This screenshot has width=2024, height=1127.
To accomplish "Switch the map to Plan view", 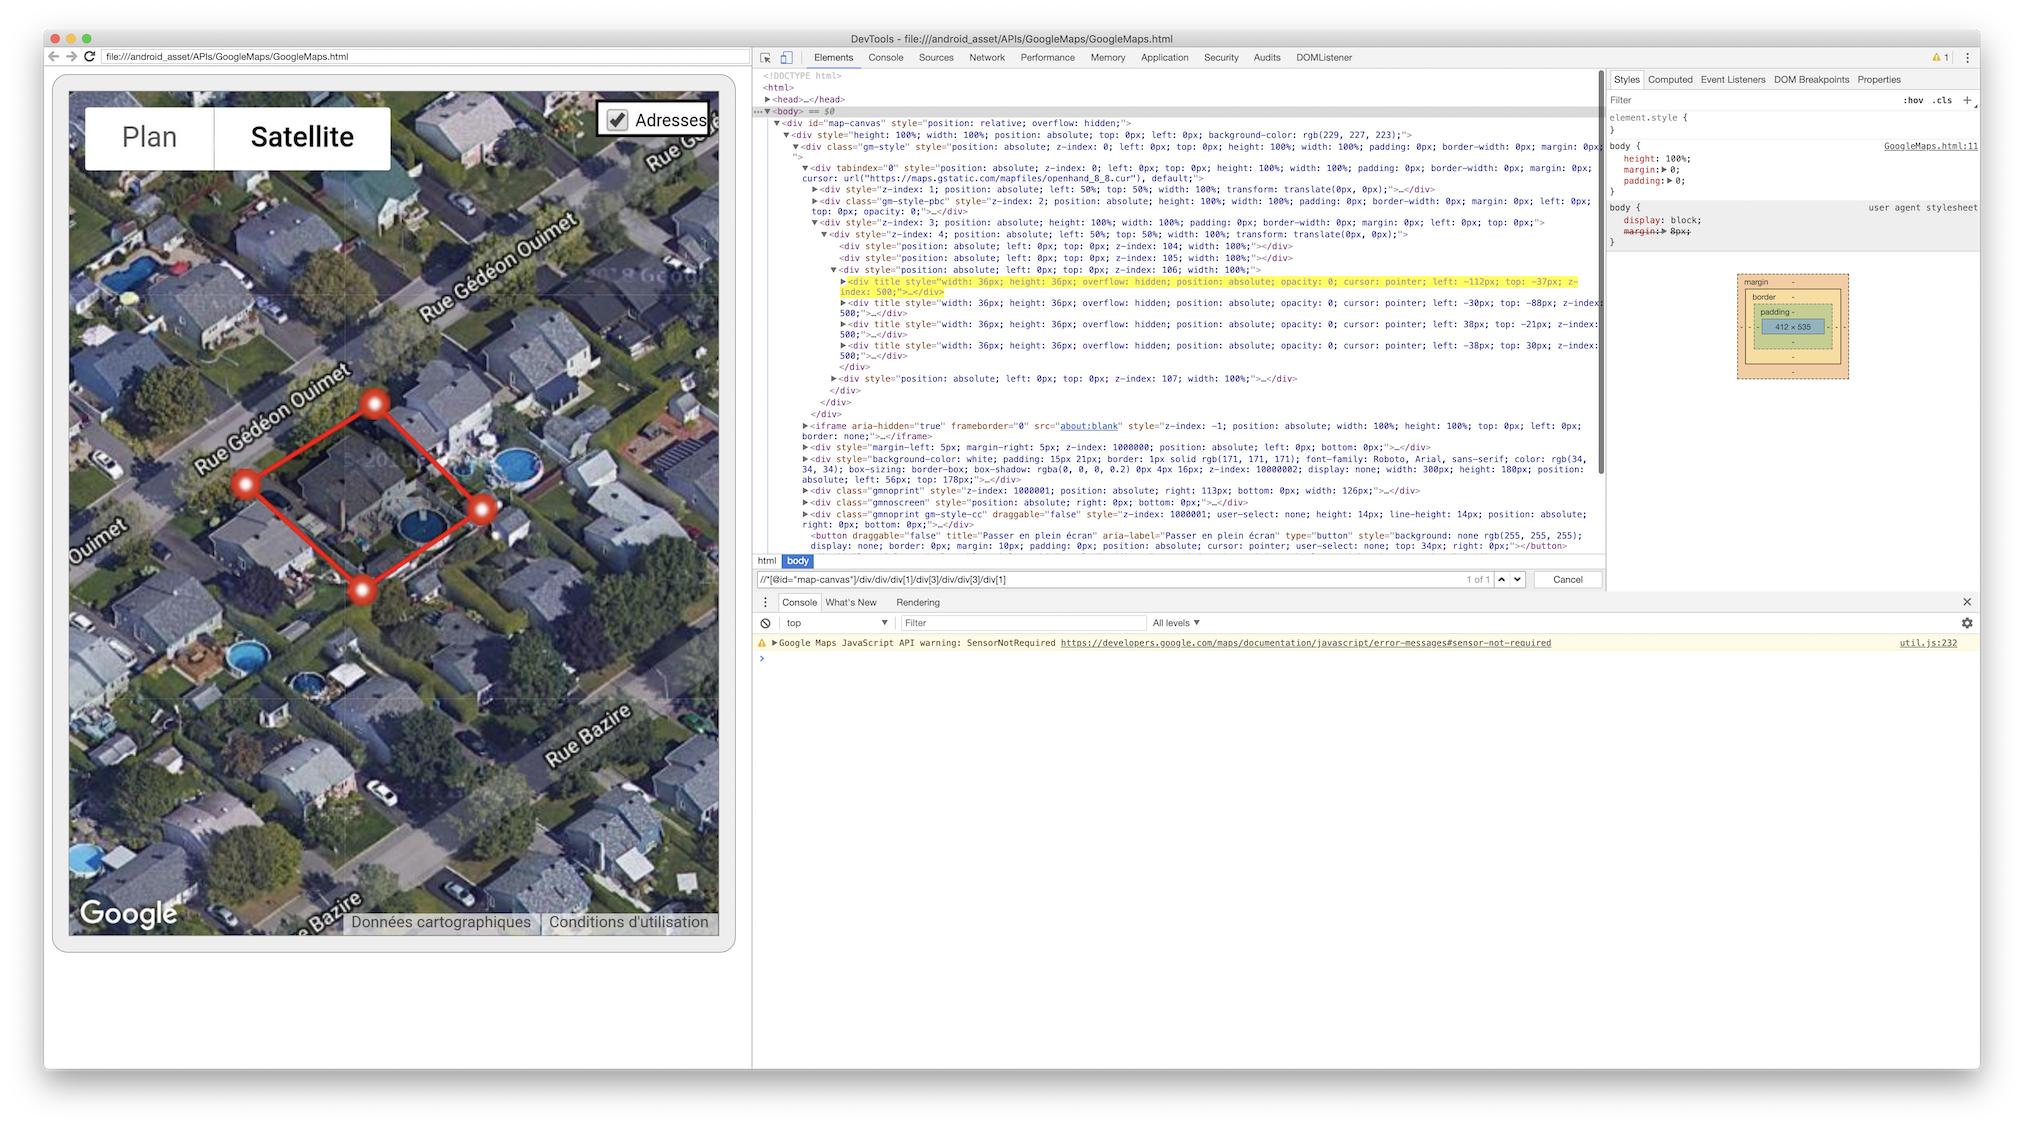I will 149,137.
